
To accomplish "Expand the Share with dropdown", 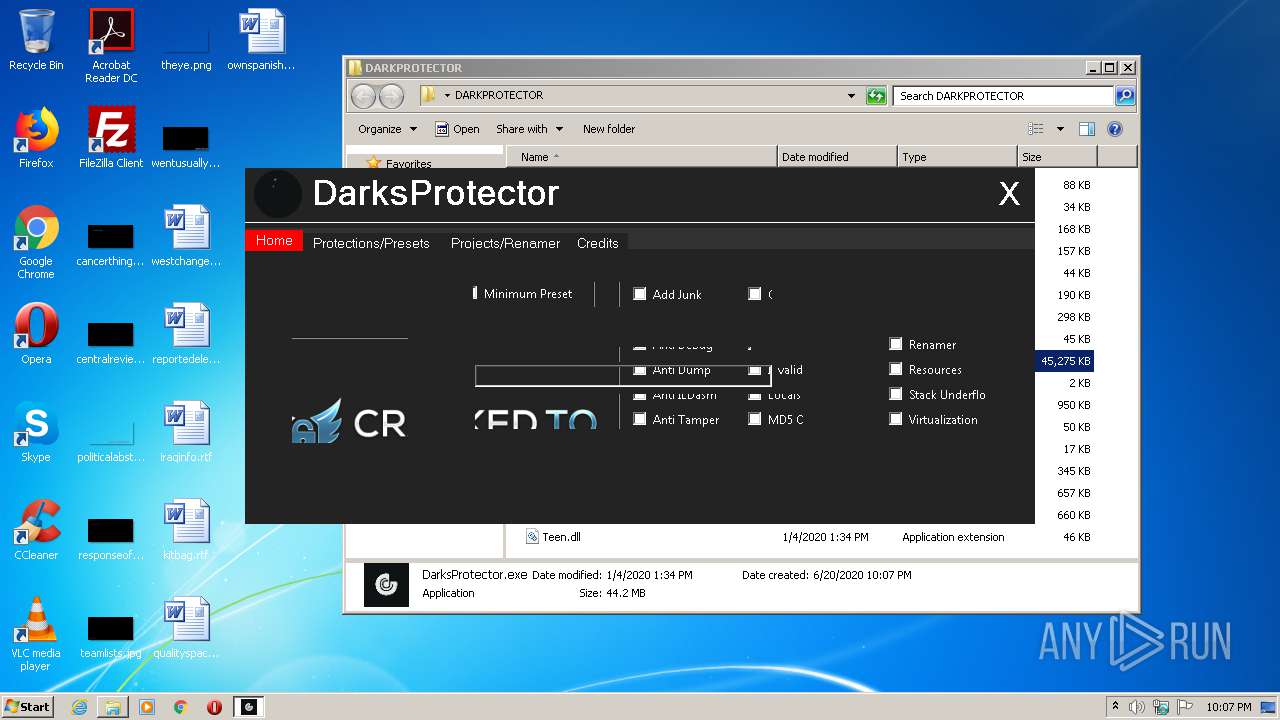I will [x=529, y=129].
